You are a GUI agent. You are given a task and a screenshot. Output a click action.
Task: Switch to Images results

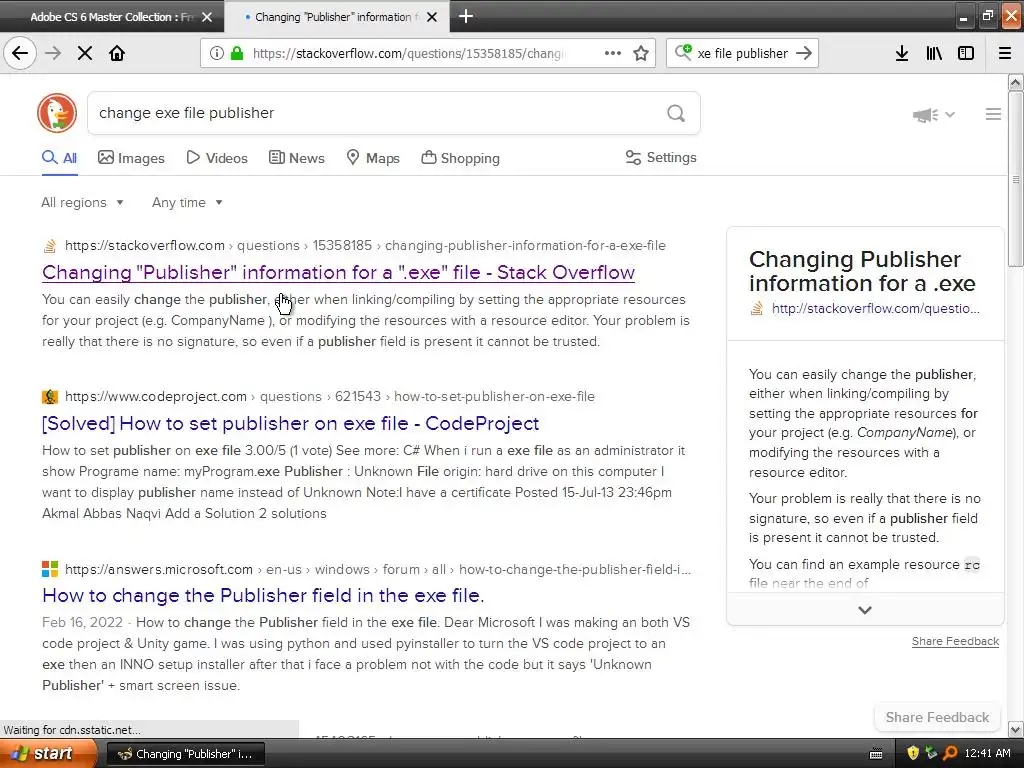131,158
